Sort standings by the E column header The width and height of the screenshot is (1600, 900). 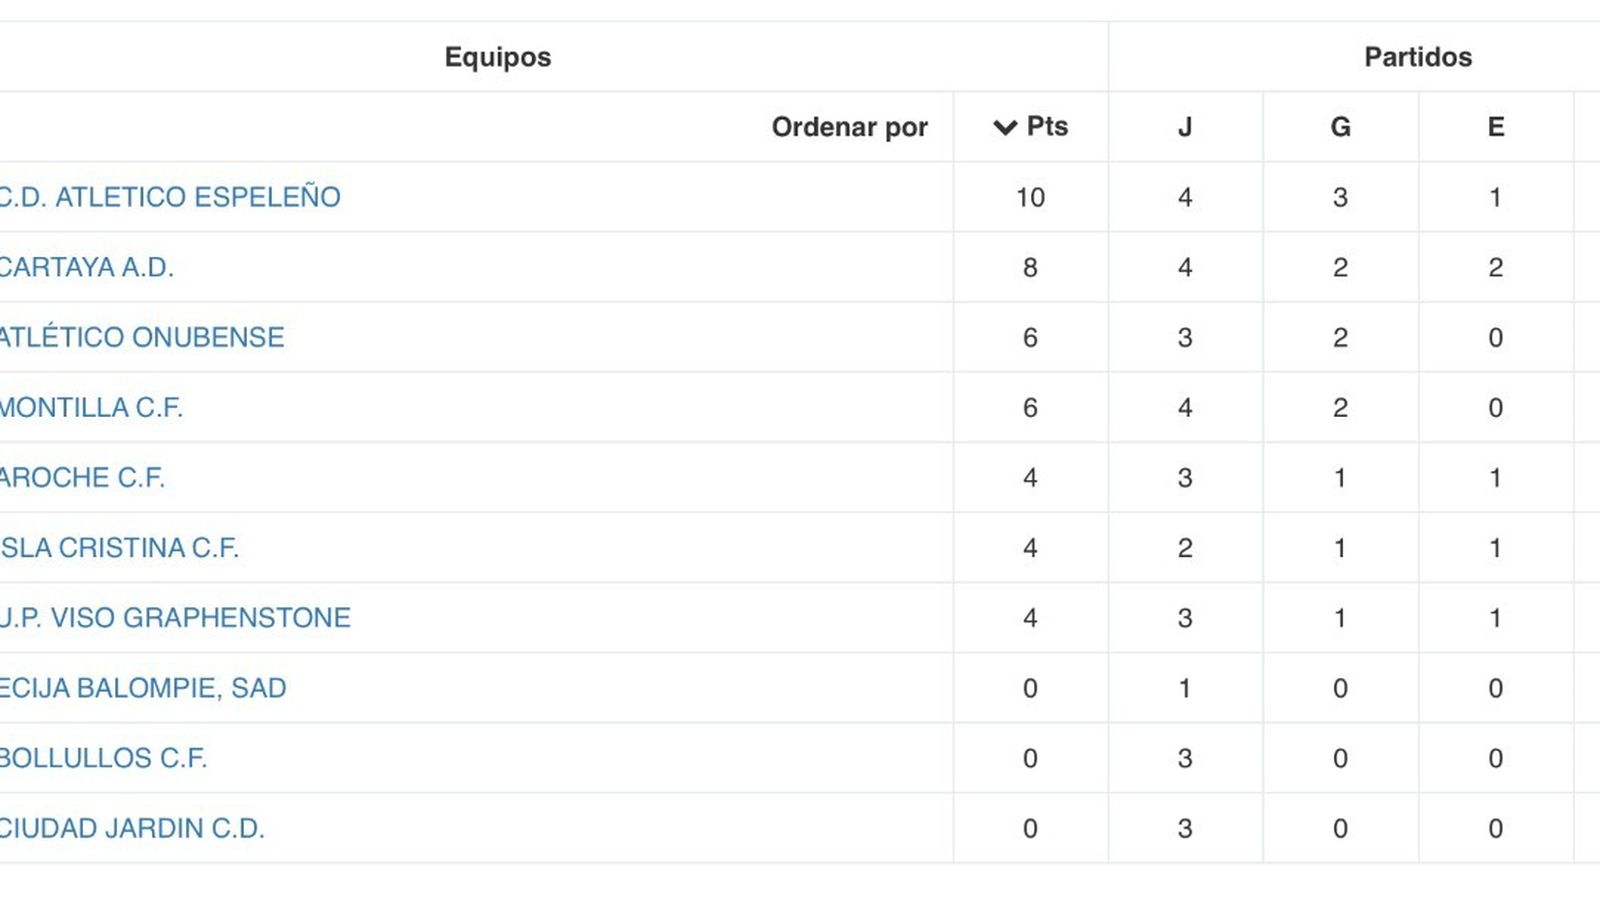pyautogui.click(x=1495, y=126)
